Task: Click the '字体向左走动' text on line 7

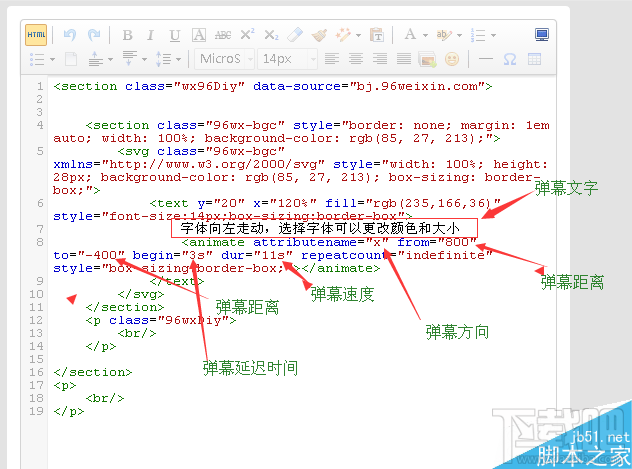Action: 224,228
